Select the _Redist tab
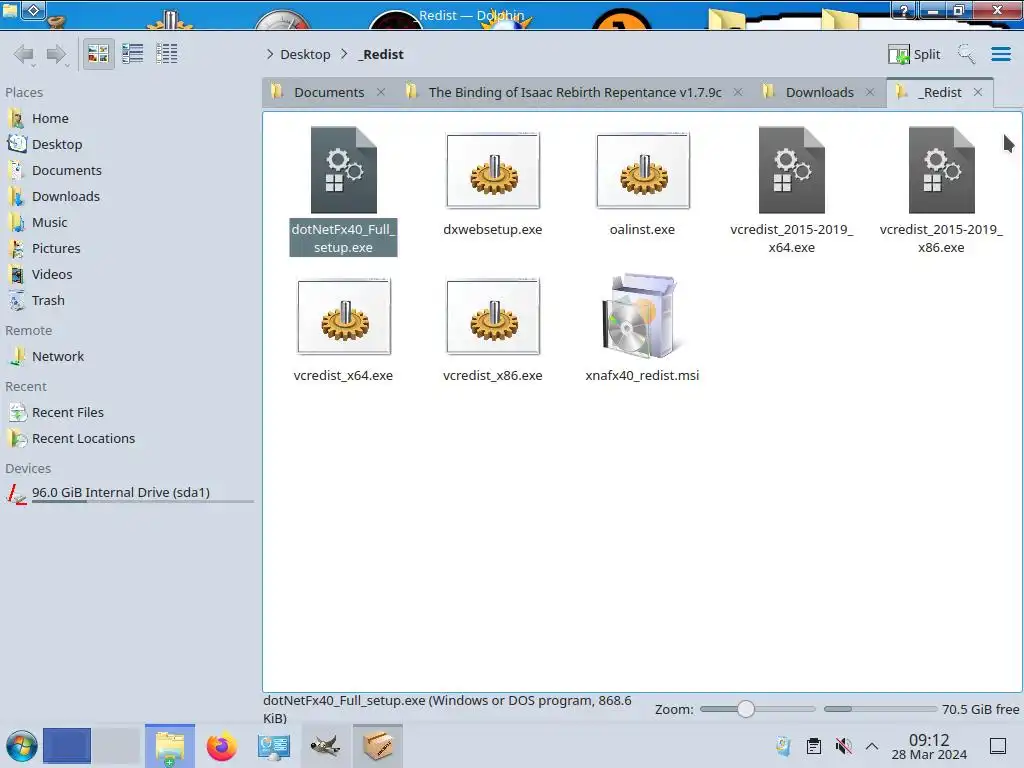 [939, 92]
